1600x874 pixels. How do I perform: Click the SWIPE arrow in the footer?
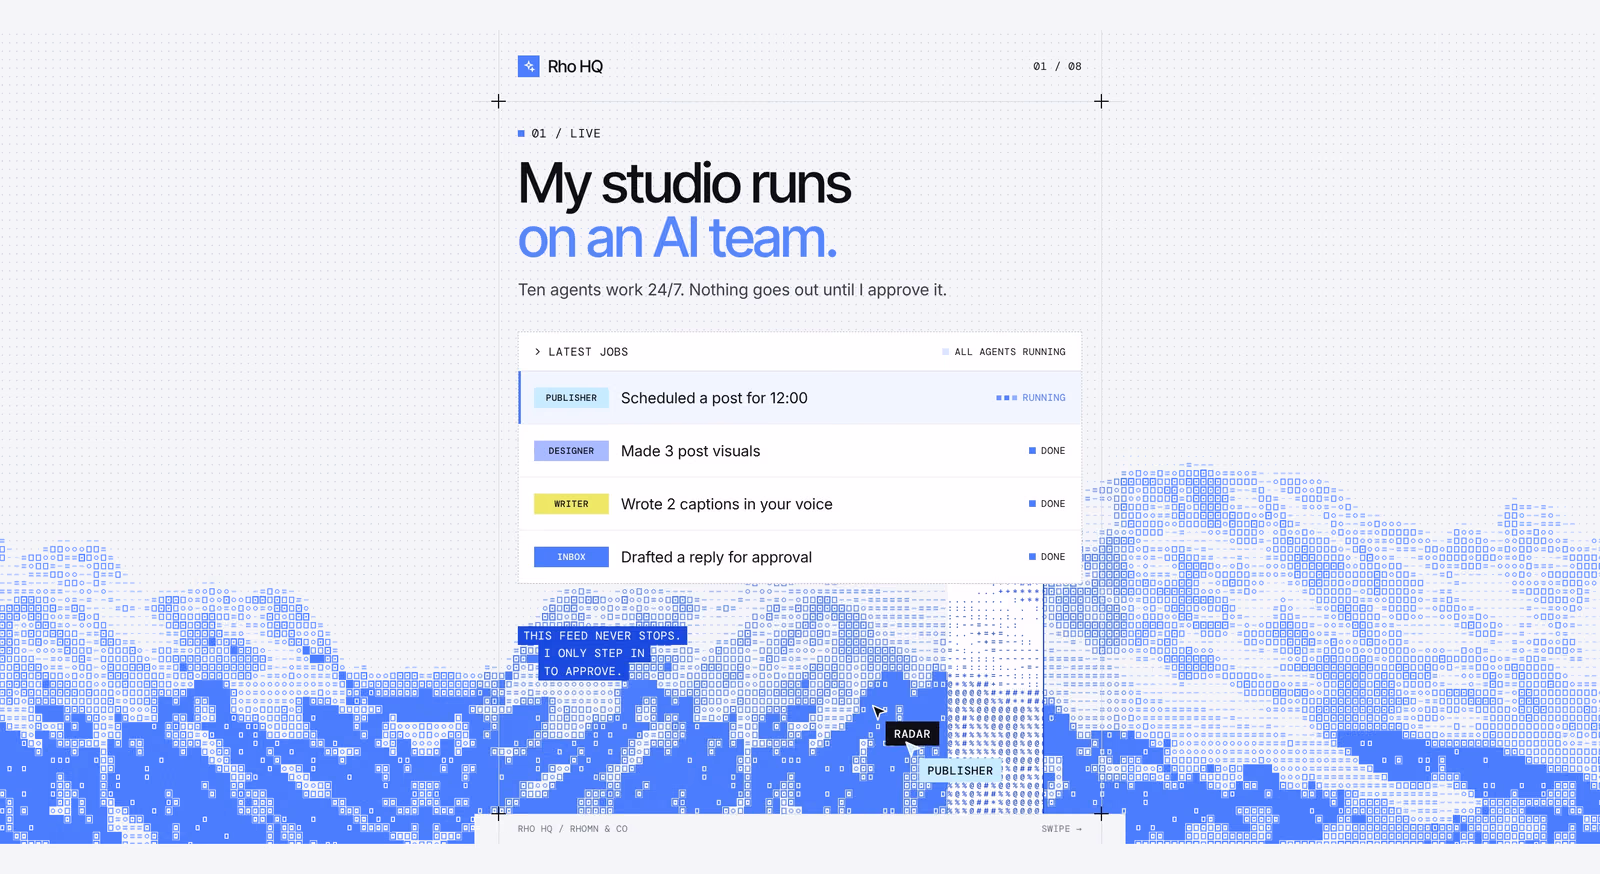(x=1062, y=829)
